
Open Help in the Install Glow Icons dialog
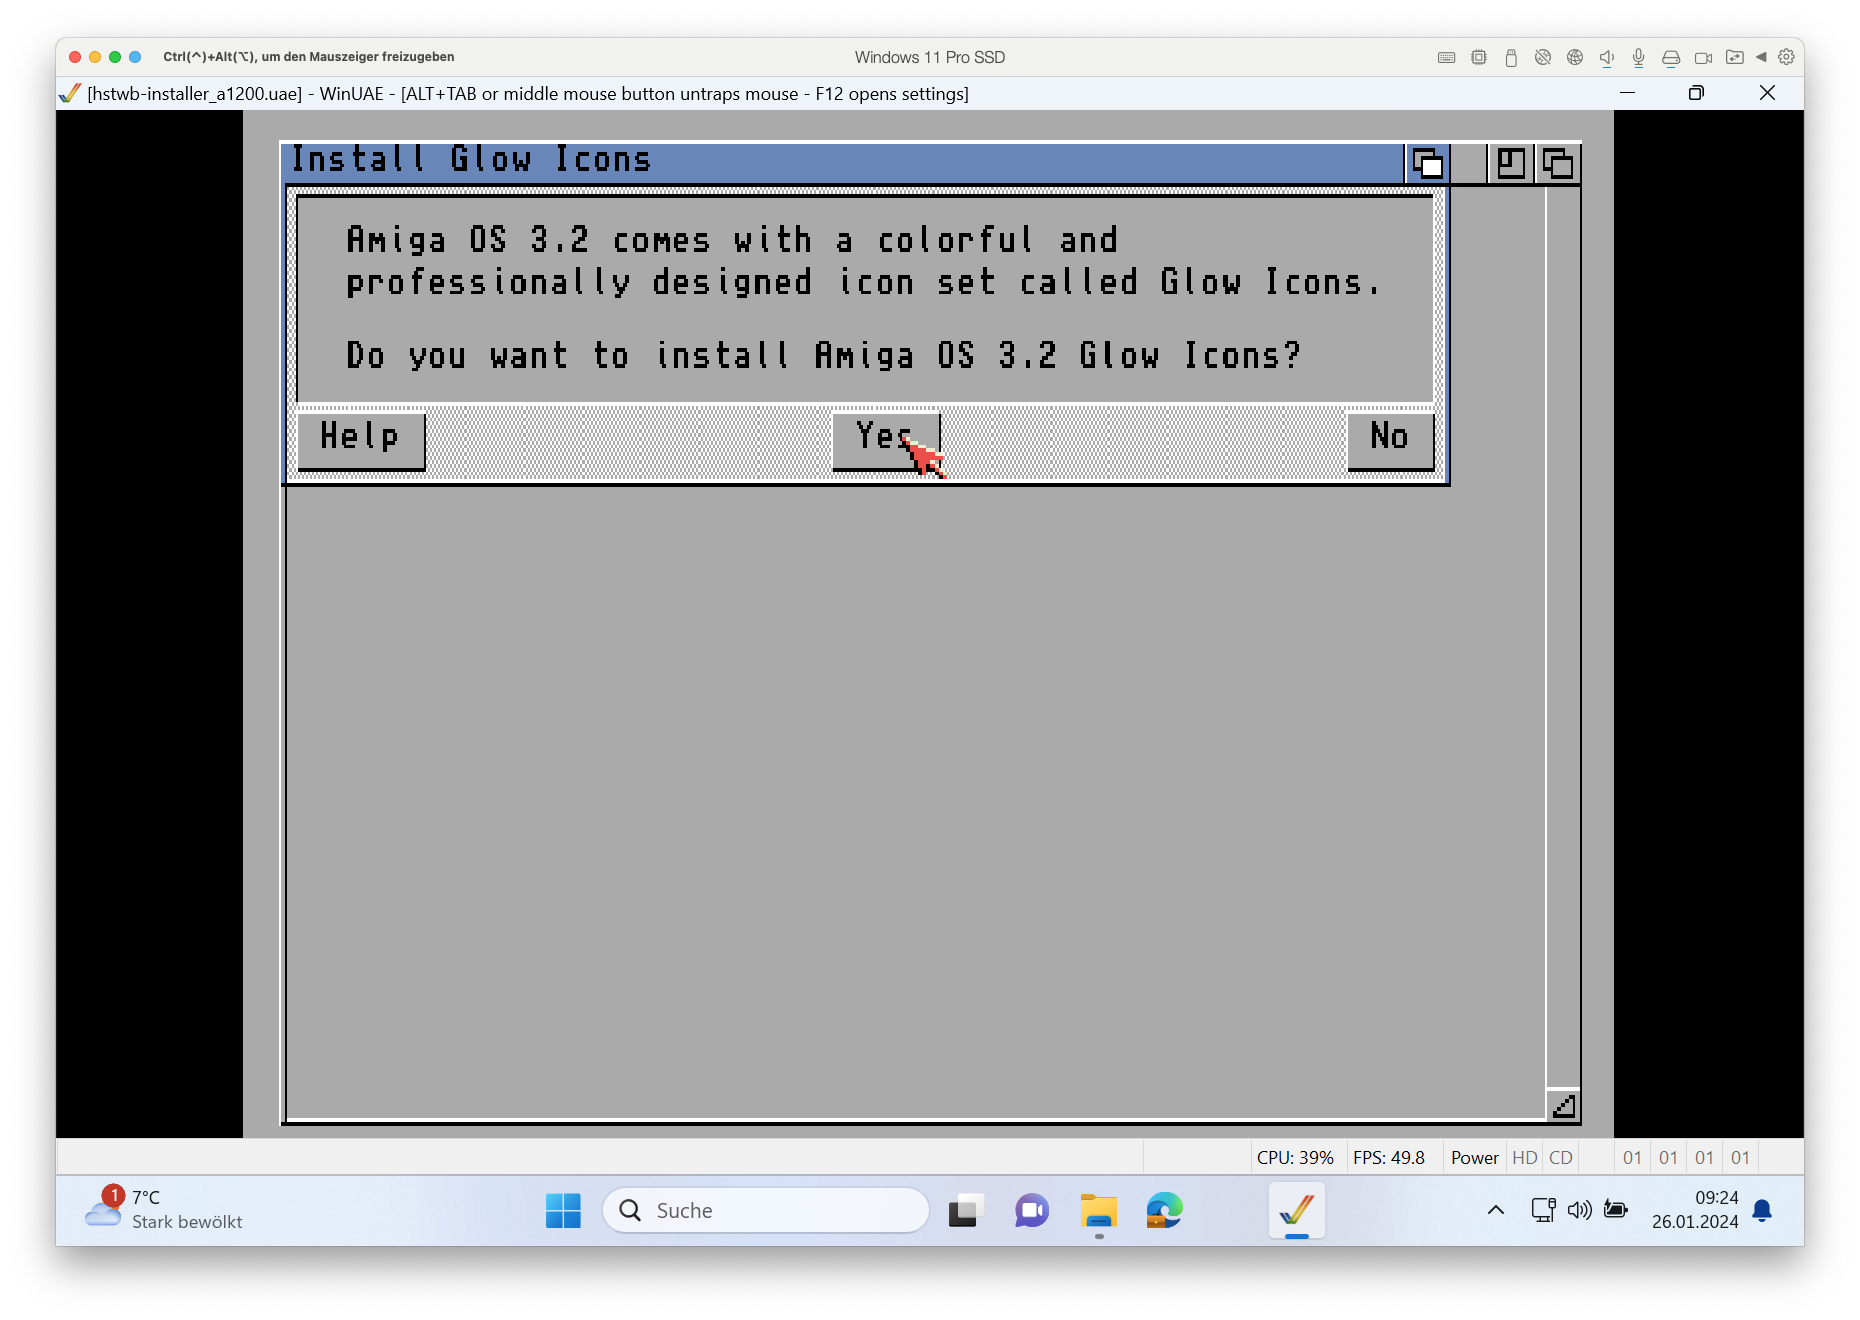360,439
